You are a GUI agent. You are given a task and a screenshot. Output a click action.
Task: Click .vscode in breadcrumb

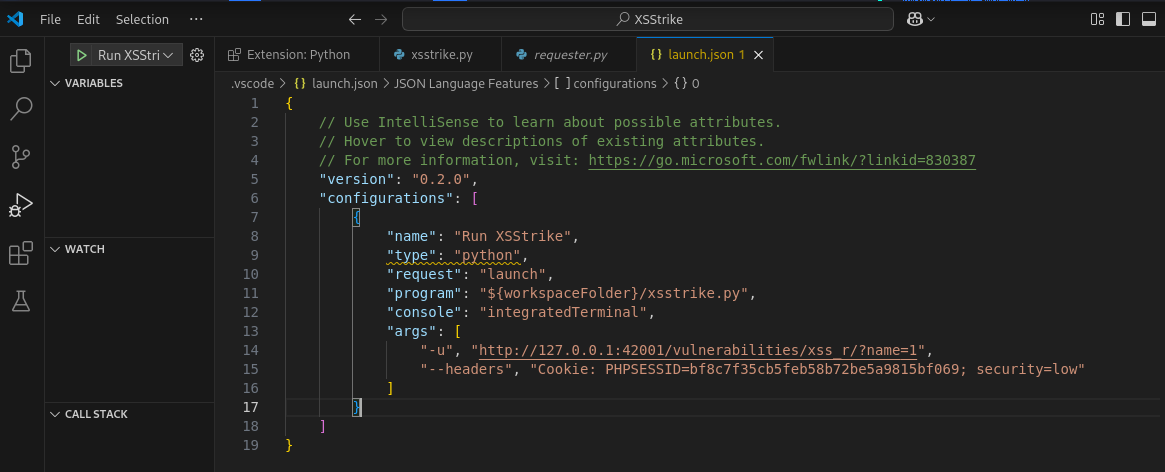(253, 83)
